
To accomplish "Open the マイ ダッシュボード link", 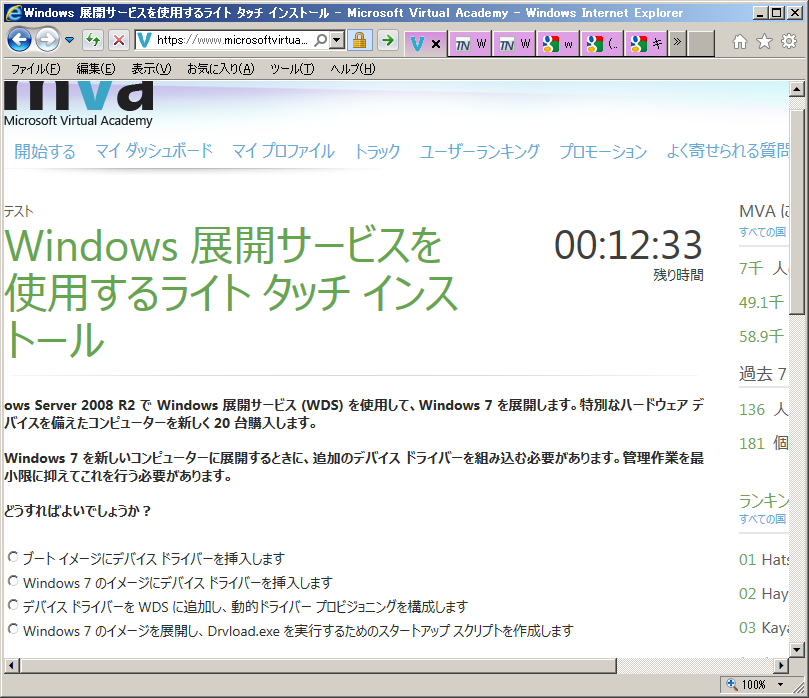I will tap(154, 151).
